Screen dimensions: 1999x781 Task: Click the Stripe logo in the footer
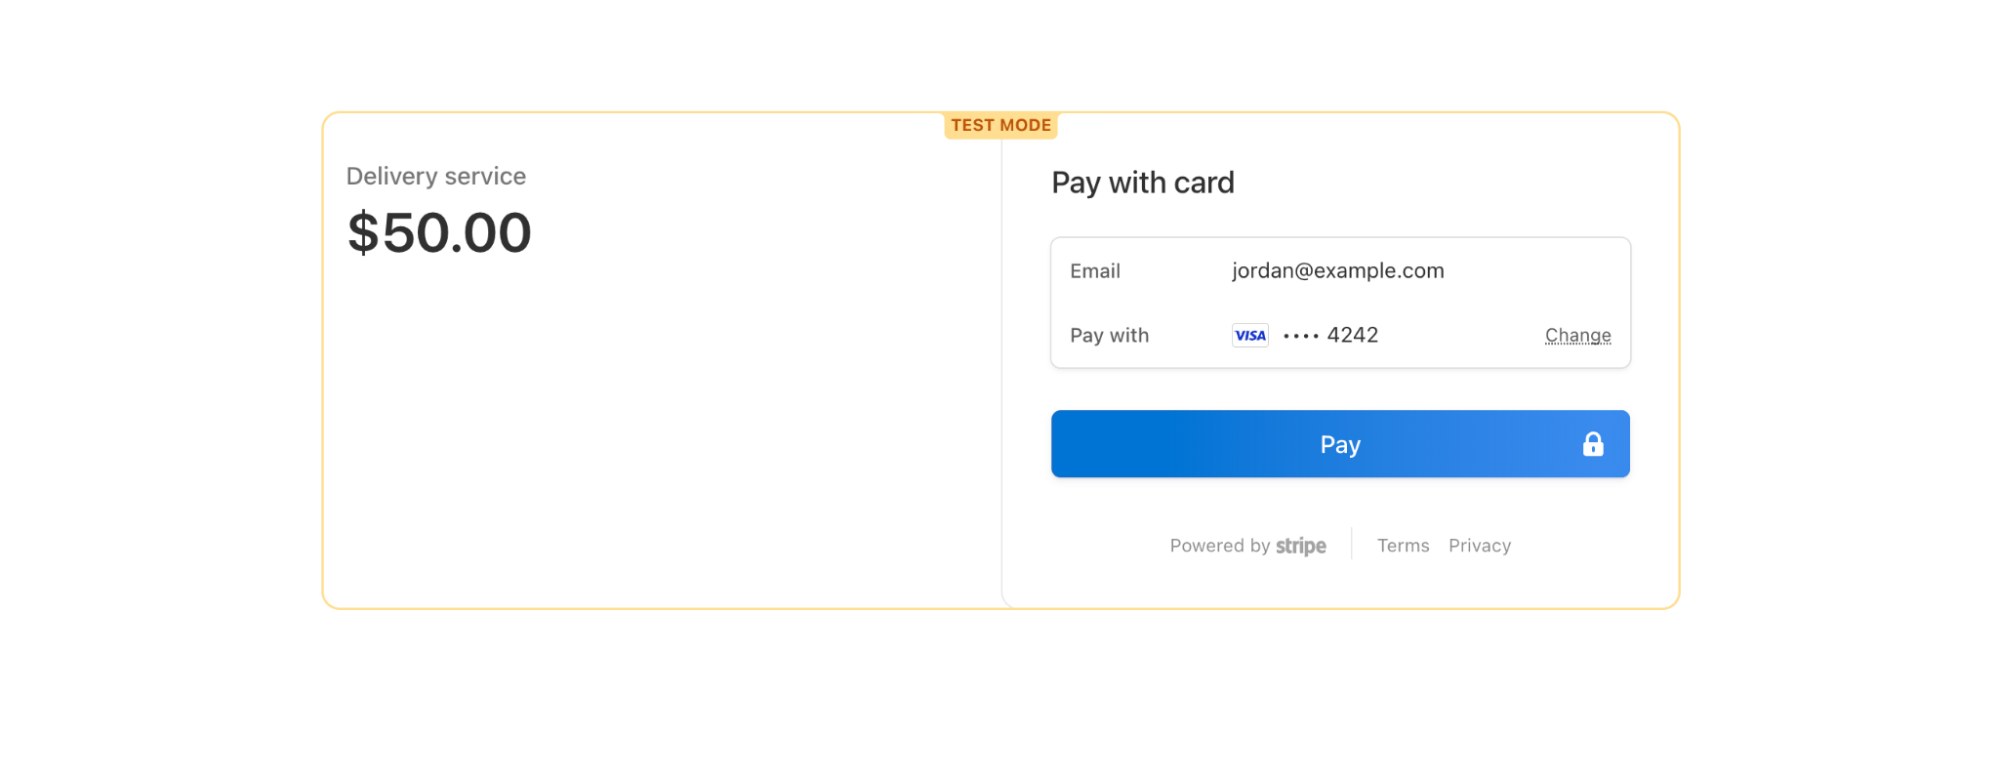[x=1301, y=546]
